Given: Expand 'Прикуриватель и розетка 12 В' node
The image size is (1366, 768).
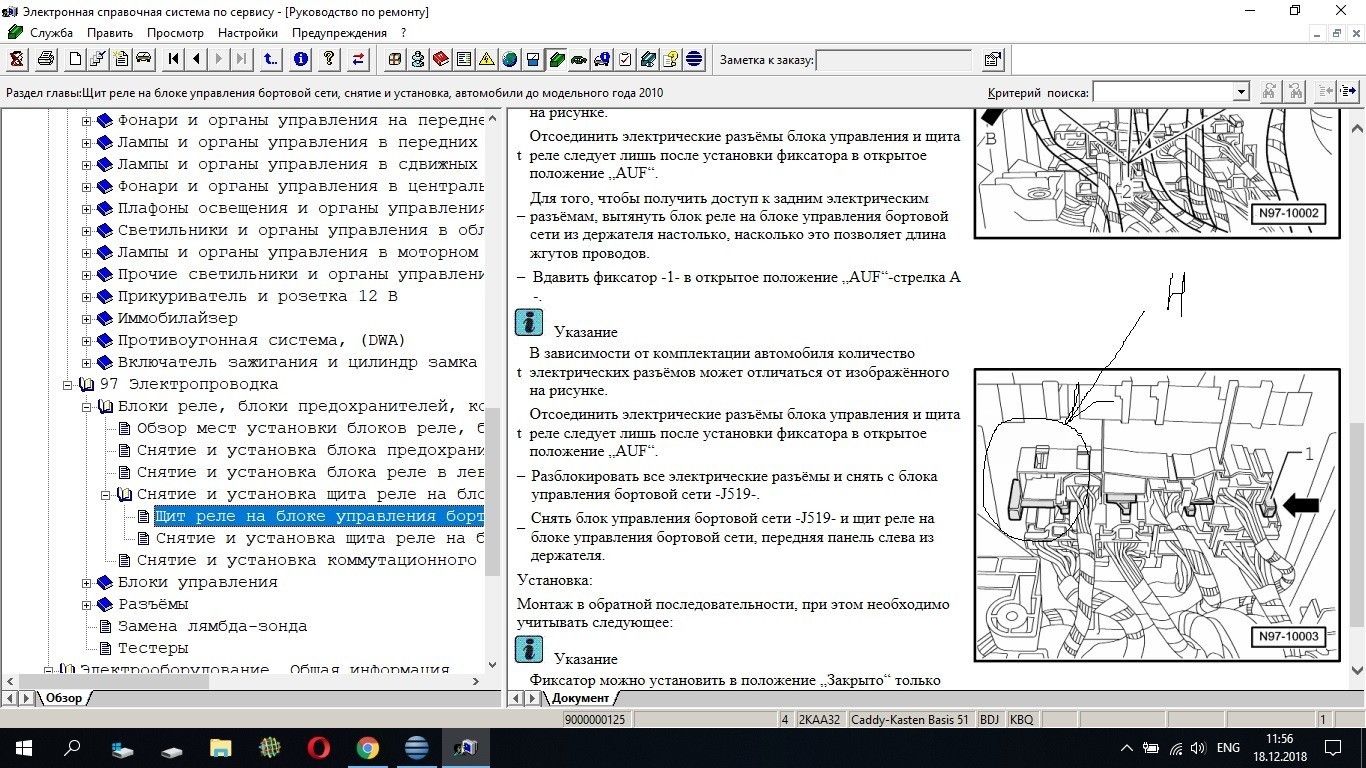Looking at the screenshot, I should click(86, 296).
